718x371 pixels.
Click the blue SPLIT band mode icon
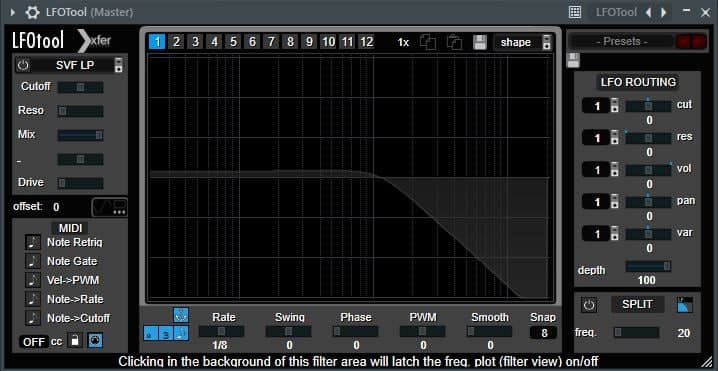(x=685, y=305)
